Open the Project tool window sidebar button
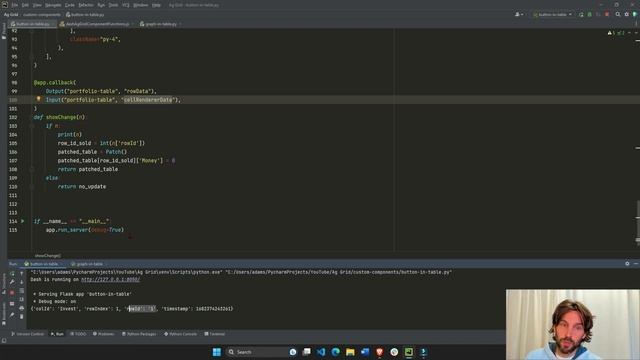This screenshot has width=640, height=360. [4, 31]
